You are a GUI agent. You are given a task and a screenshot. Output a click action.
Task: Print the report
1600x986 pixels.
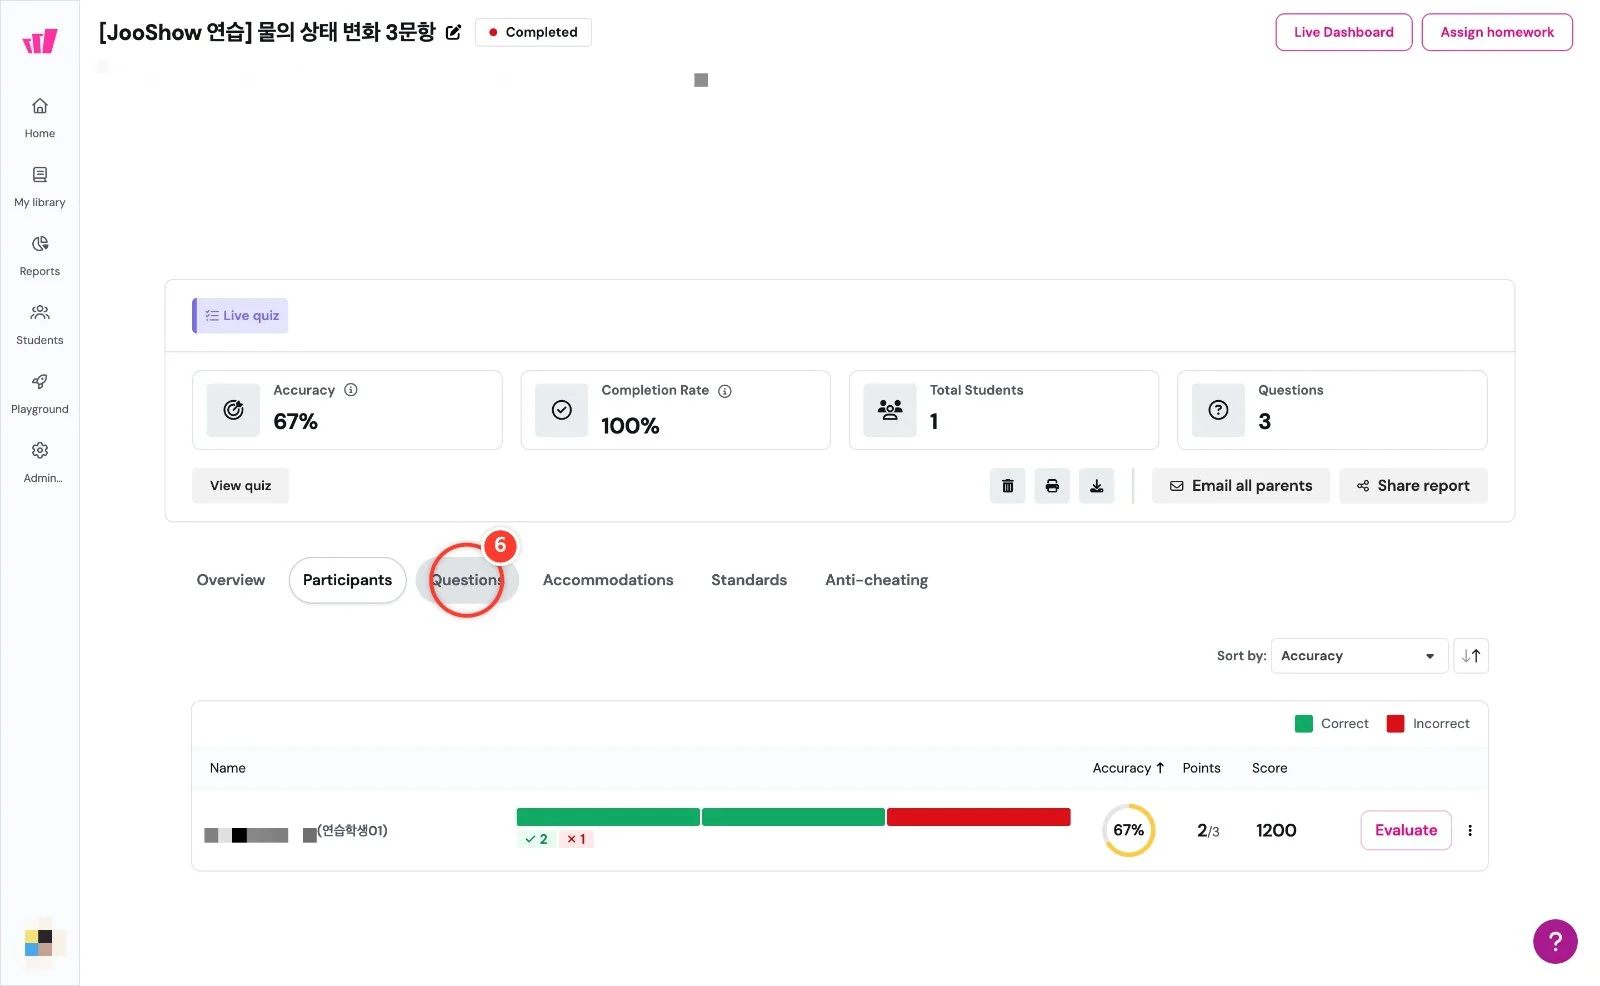(x=1052, y=486)
